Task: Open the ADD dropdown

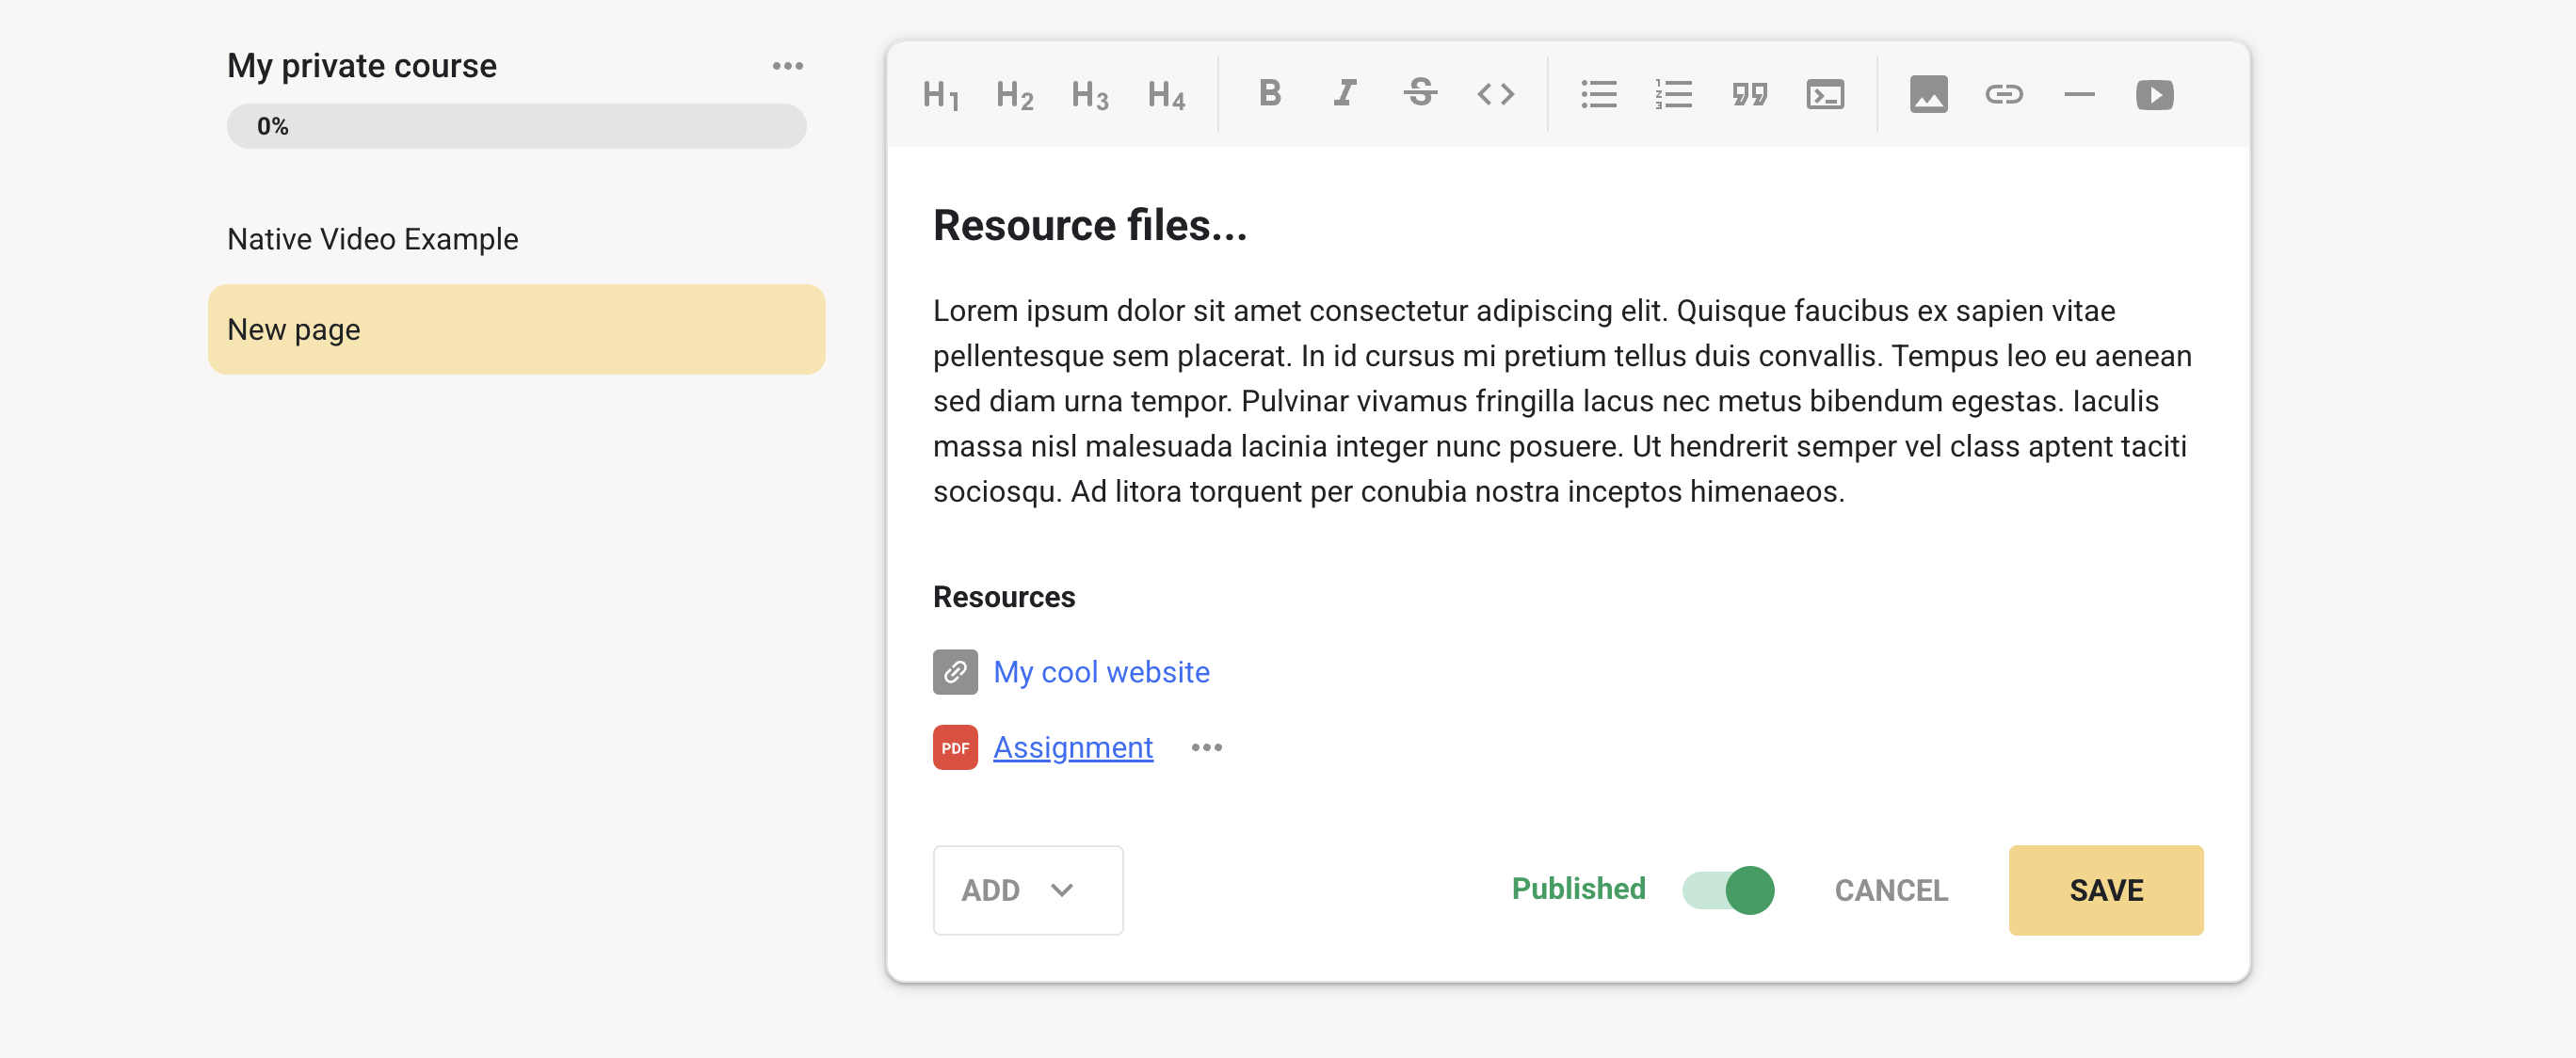Action: (x=1027, y=889)
